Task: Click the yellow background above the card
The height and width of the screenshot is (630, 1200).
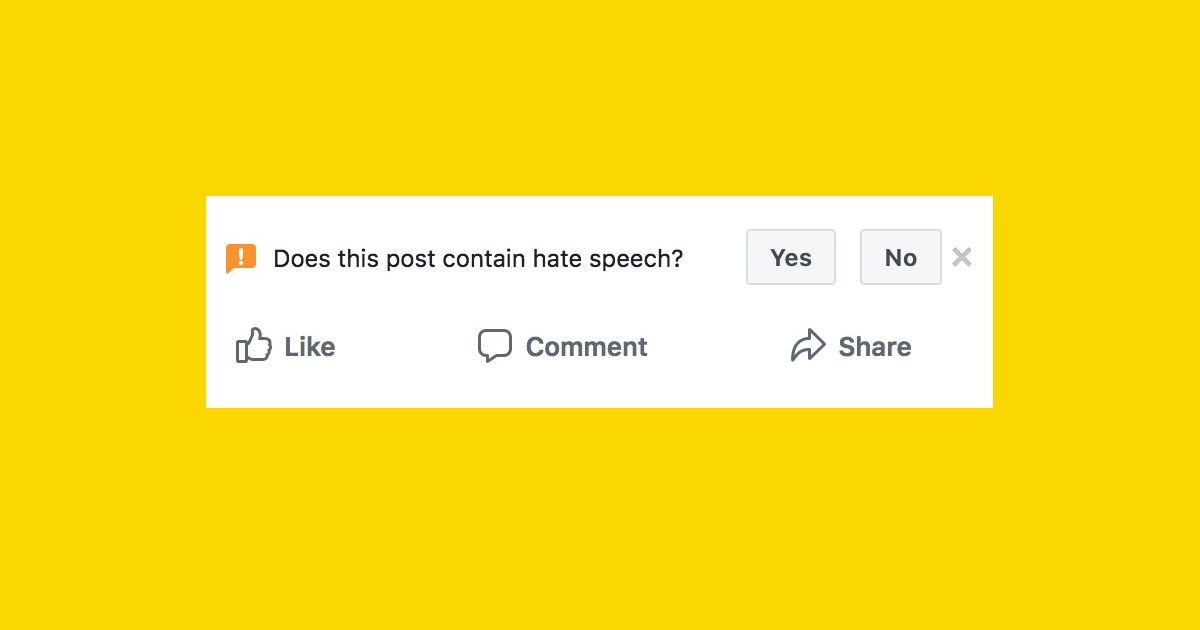Action: pos(600,98)
